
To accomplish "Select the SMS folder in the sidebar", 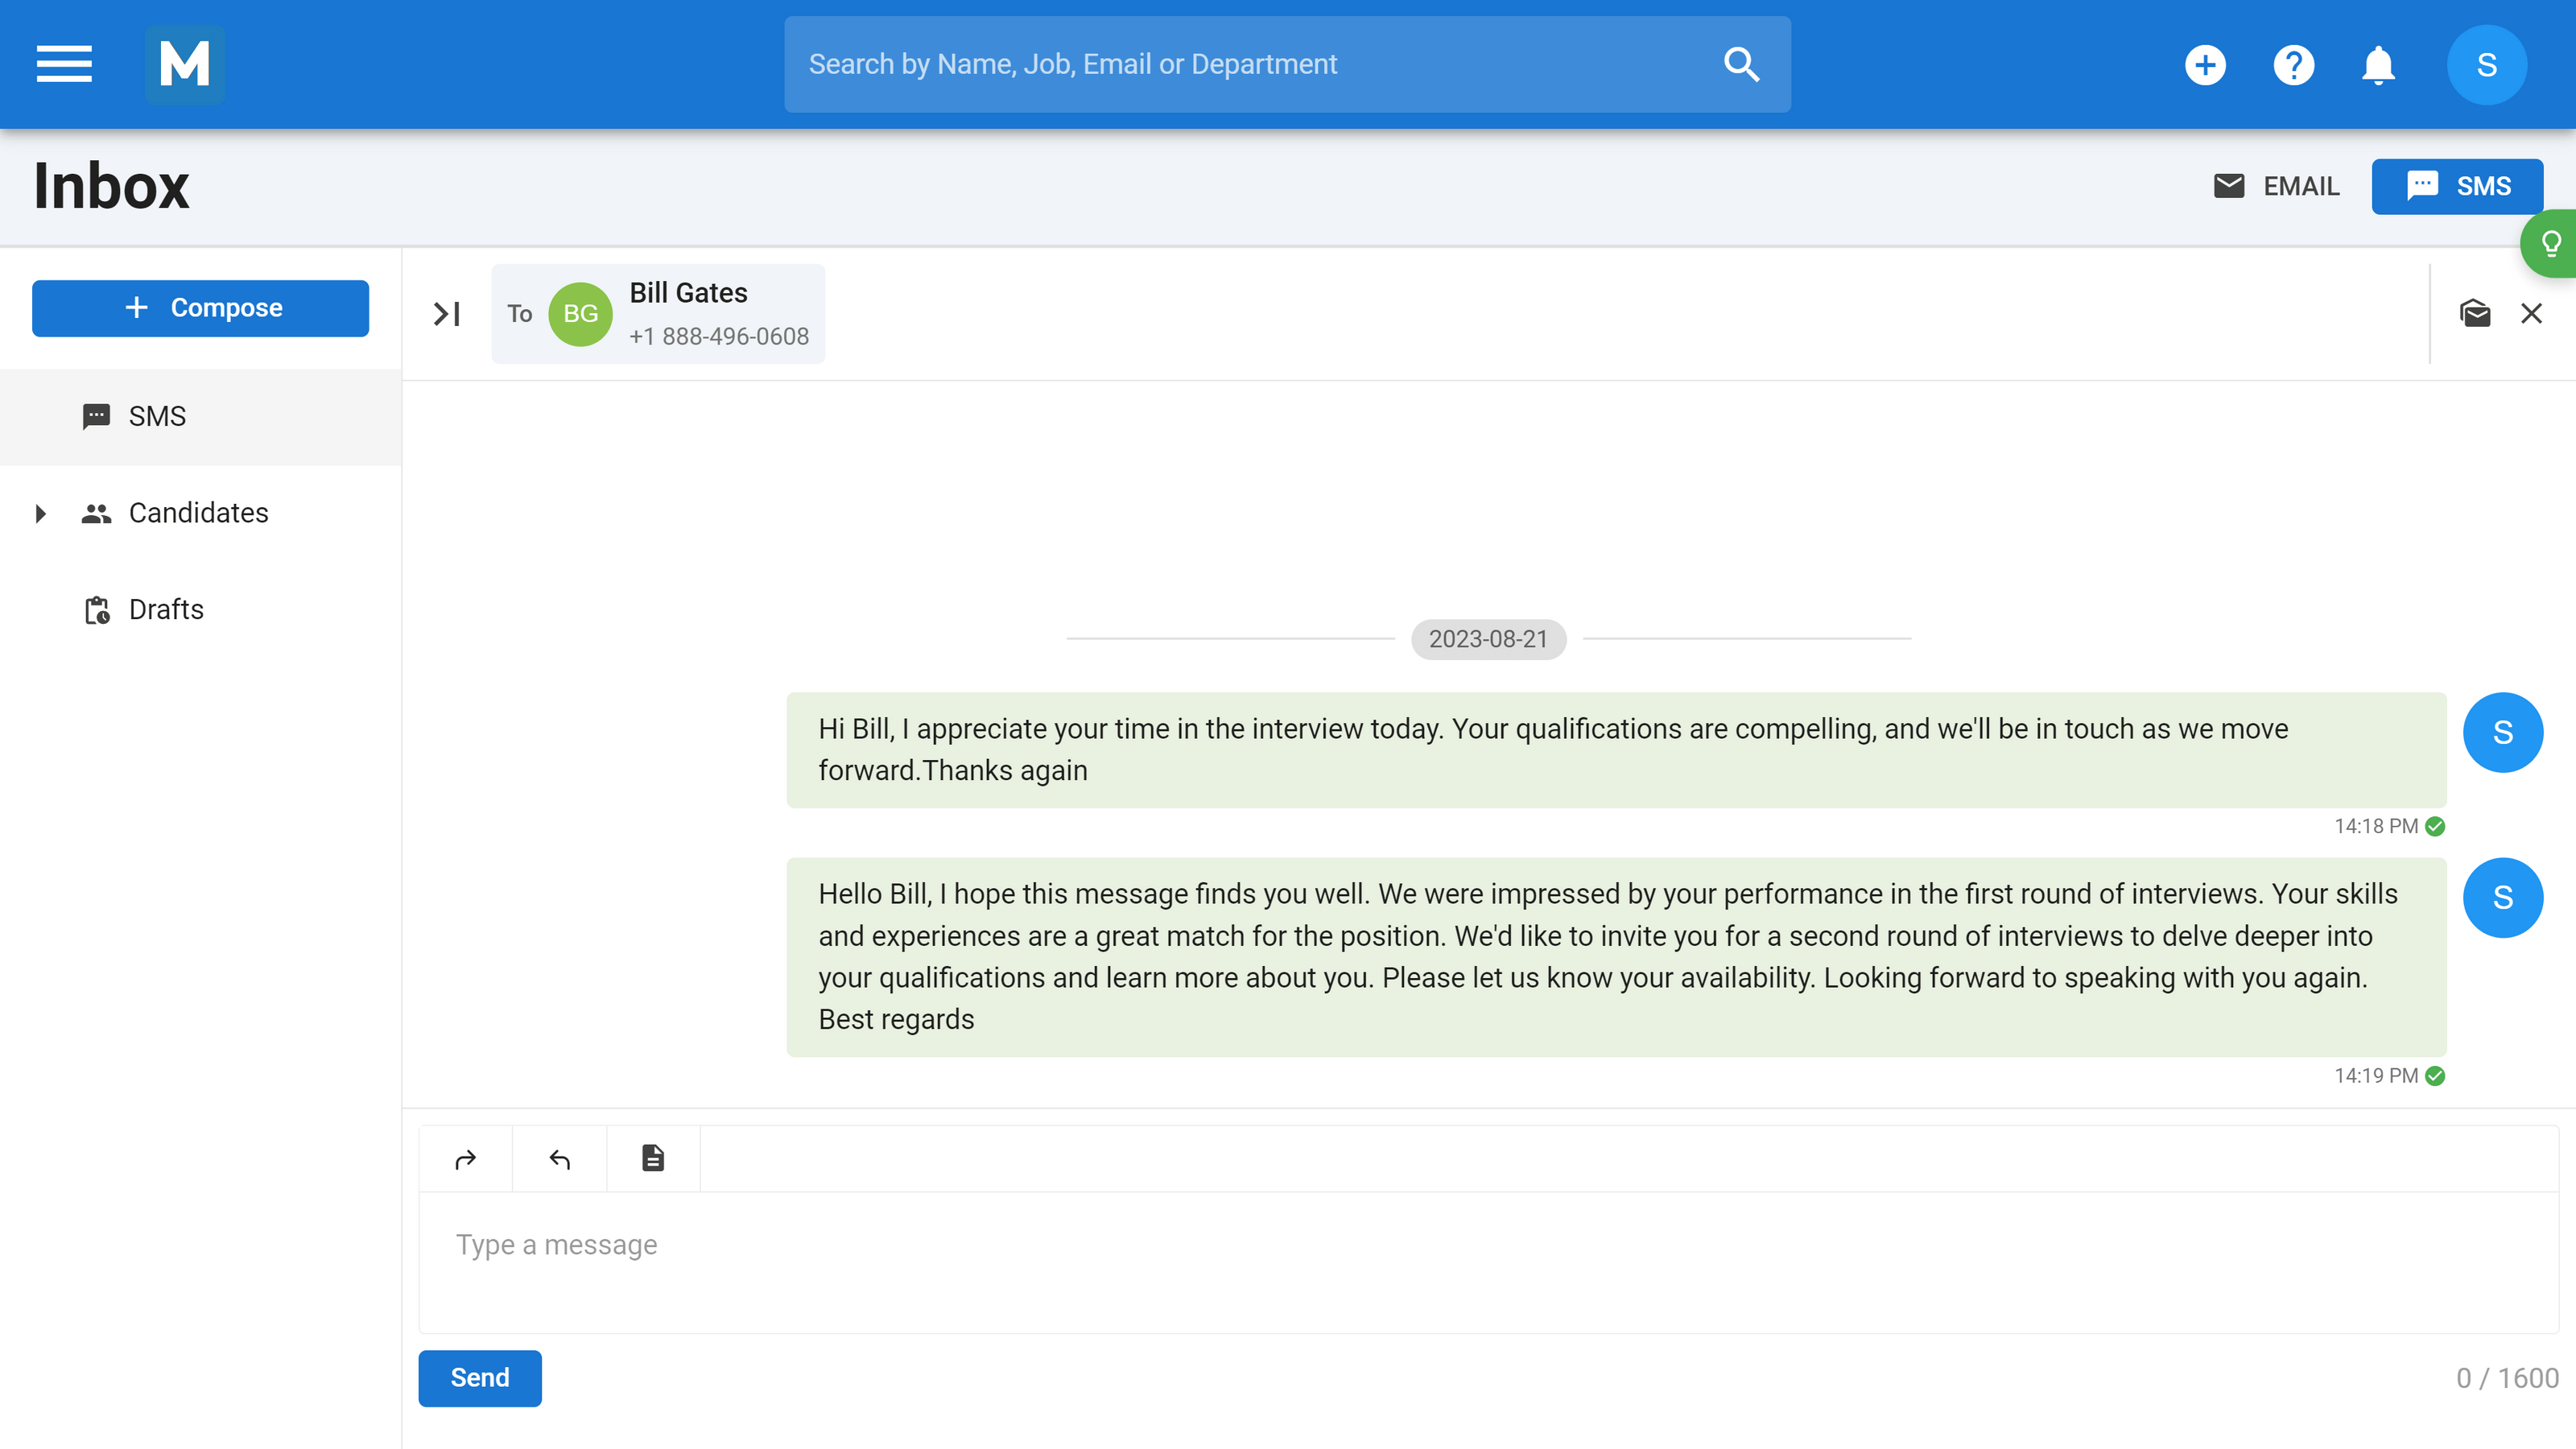I will coord(156,416).
